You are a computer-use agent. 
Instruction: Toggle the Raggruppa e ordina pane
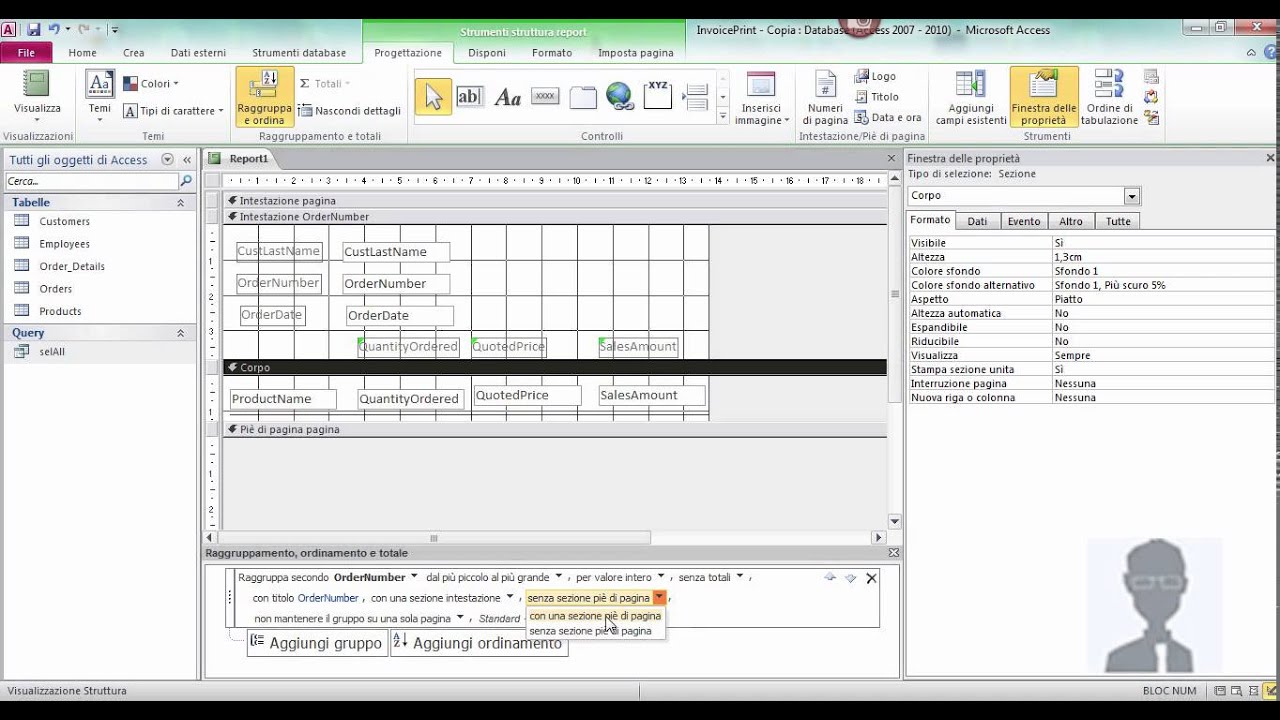click(265, 98)
